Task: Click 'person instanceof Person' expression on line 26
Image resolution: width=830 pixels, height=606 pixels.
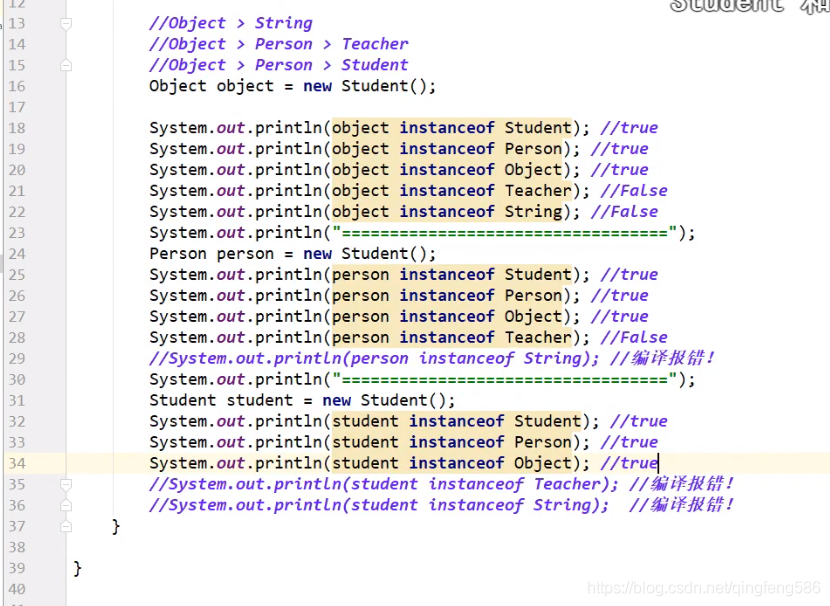Action: (447, 295)
